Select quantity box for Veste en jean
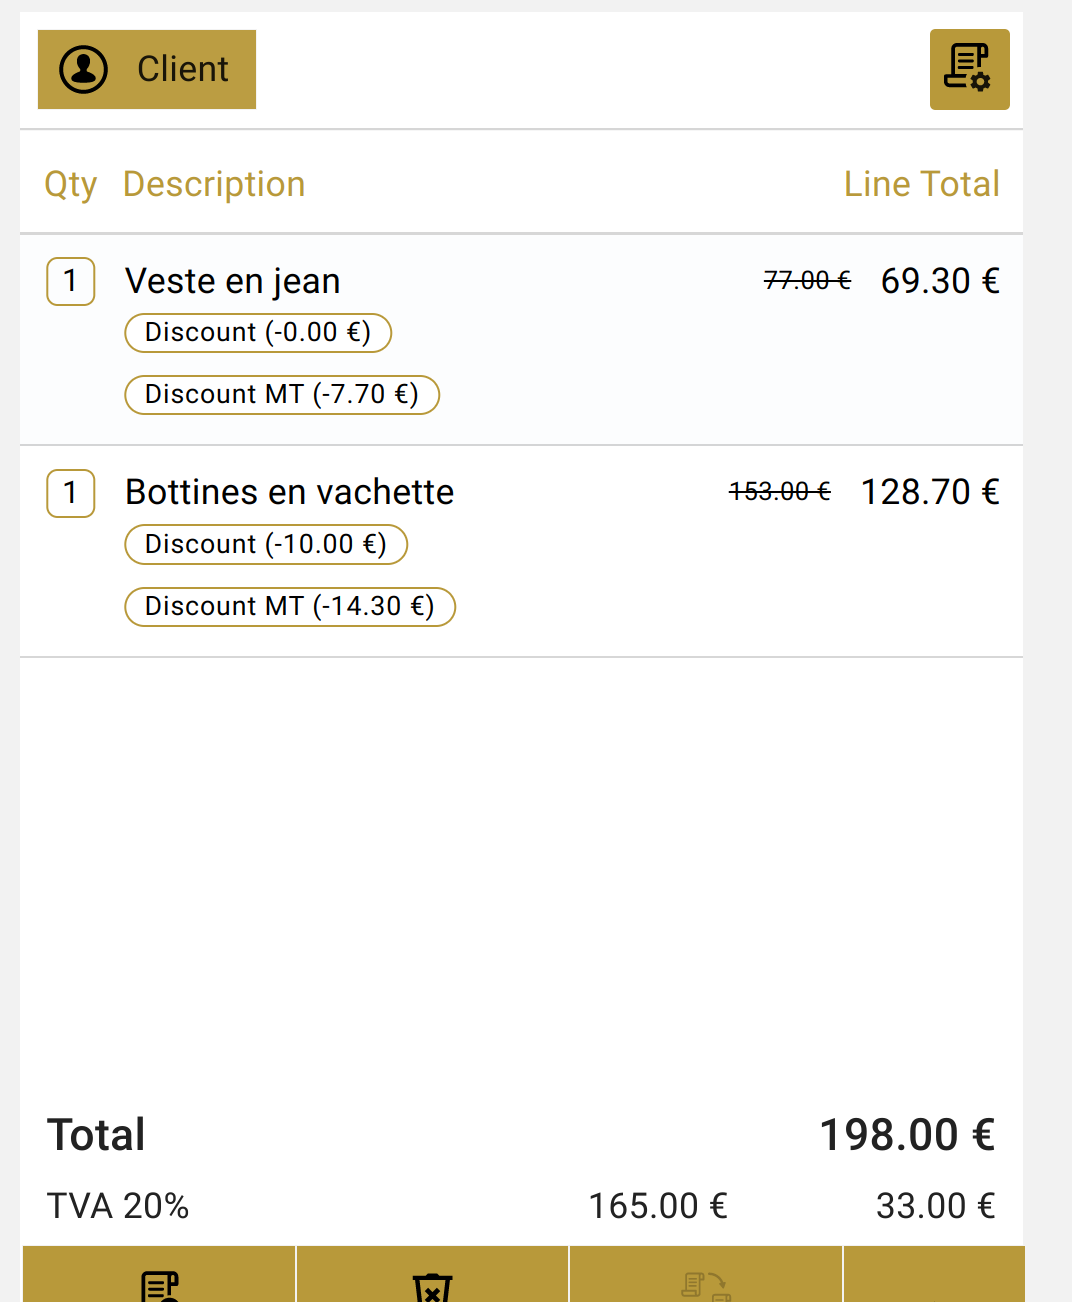 point(71,281)
